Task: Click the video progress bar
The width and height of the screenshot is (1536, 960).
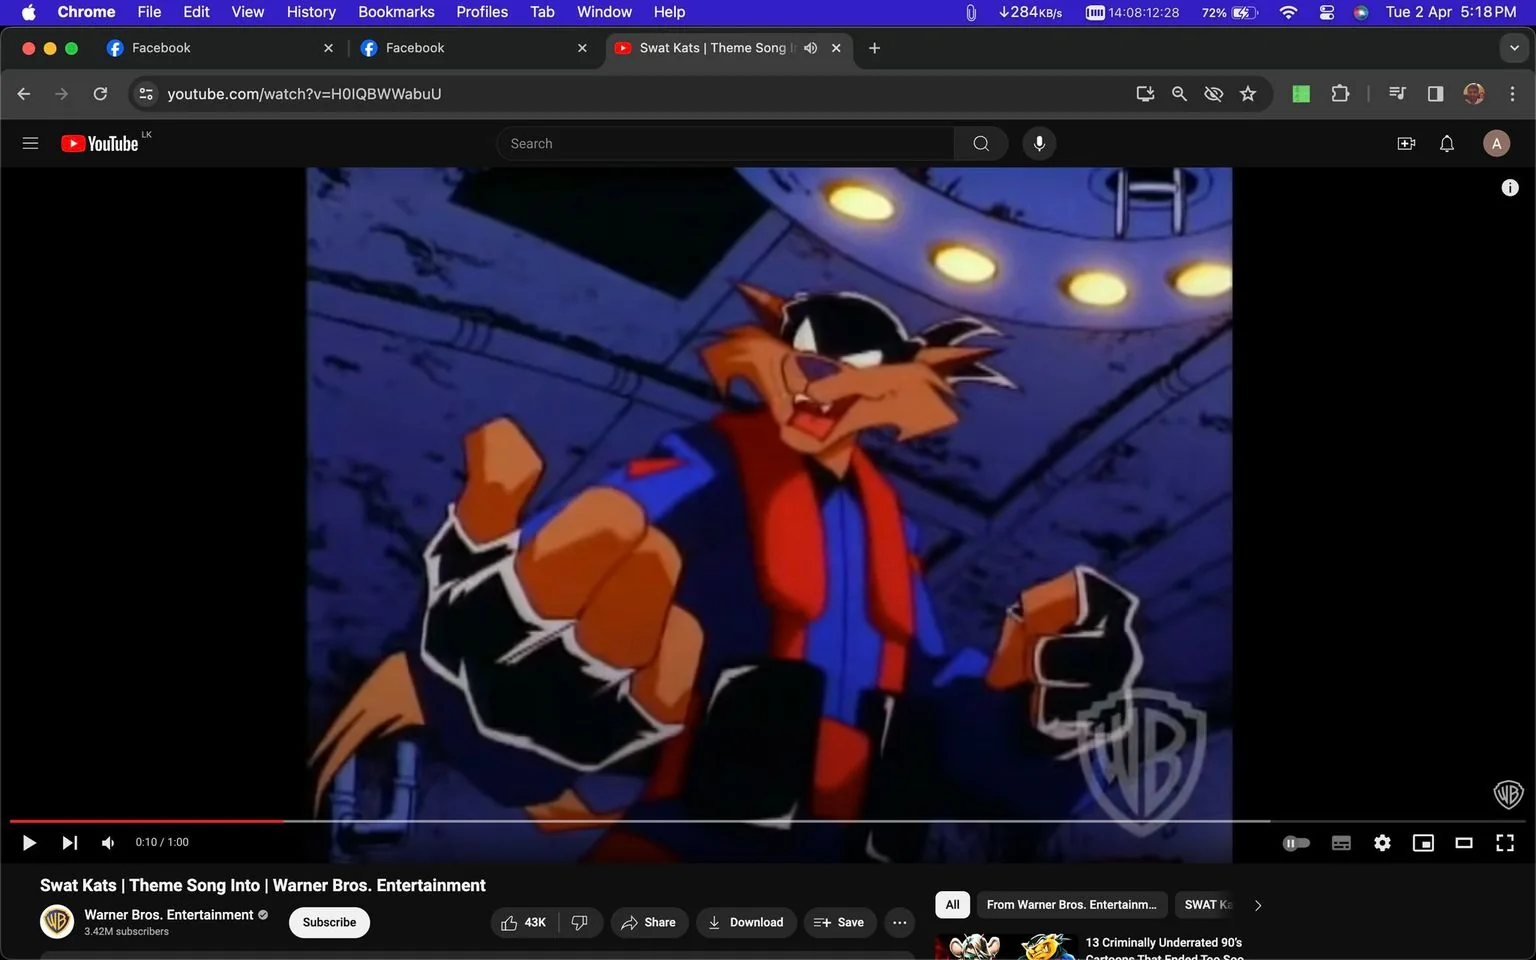Action: pos(768,821)
